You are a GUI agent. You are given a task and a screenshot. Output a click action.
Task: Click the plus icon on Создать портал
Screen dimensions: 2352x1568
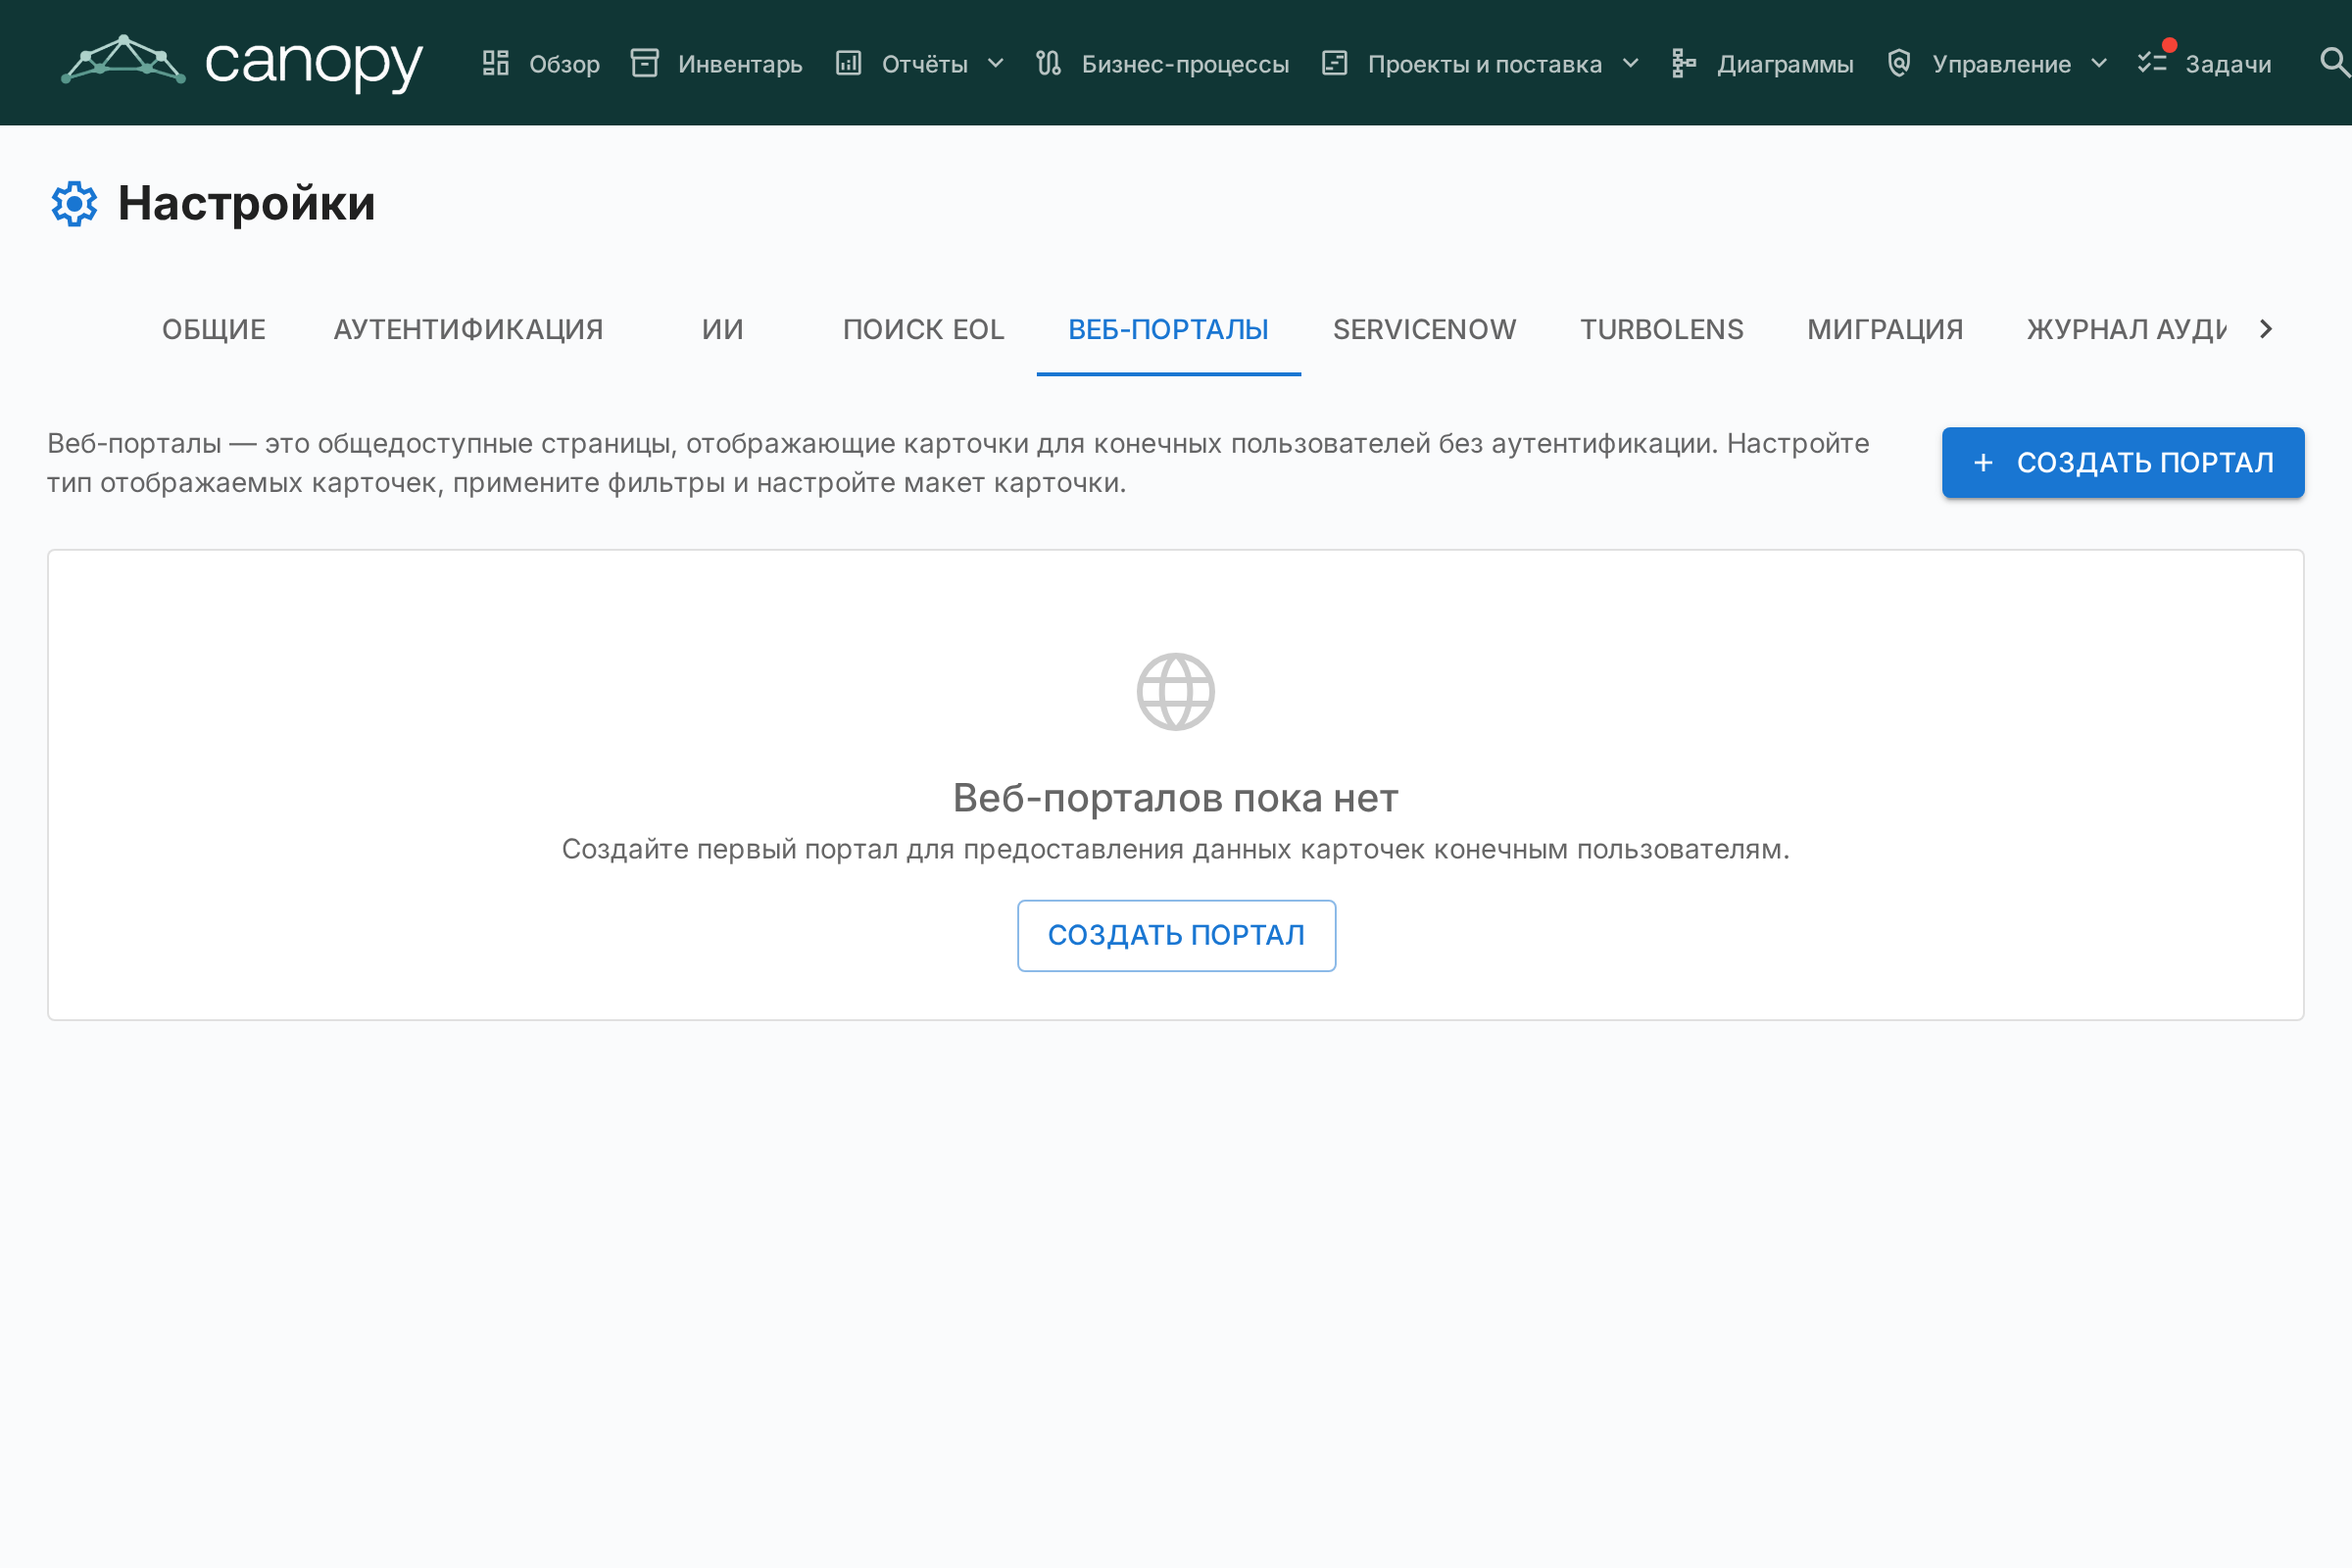tap(1983, 462)
